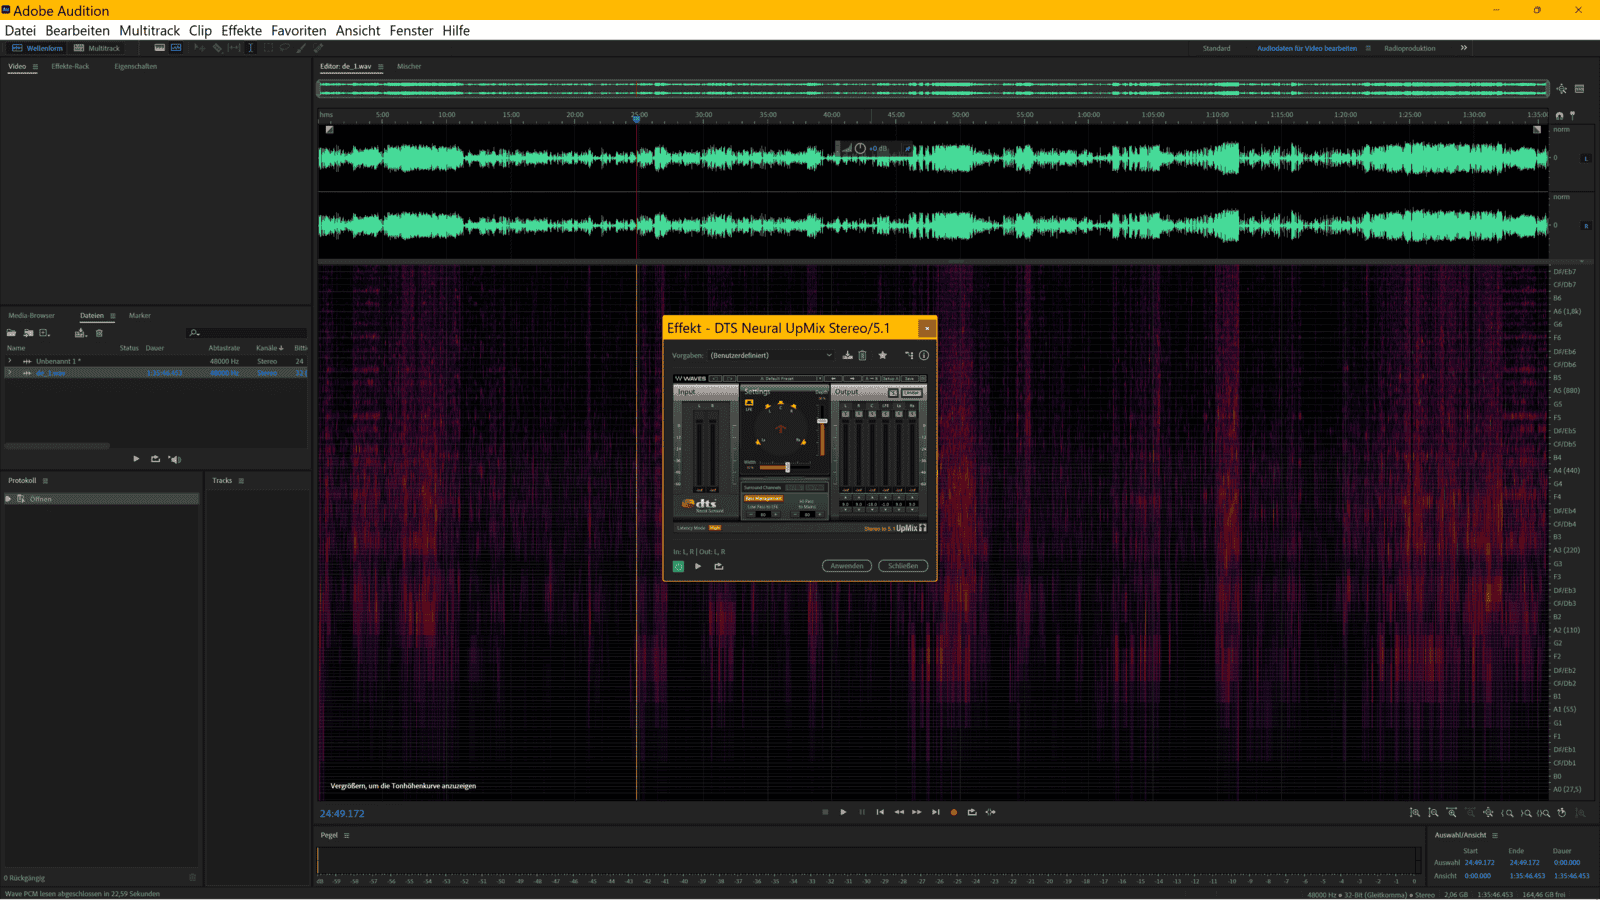Open the Vorgaben preset dropdown
The image size is (1600, 900).
[x=771, y=355]
